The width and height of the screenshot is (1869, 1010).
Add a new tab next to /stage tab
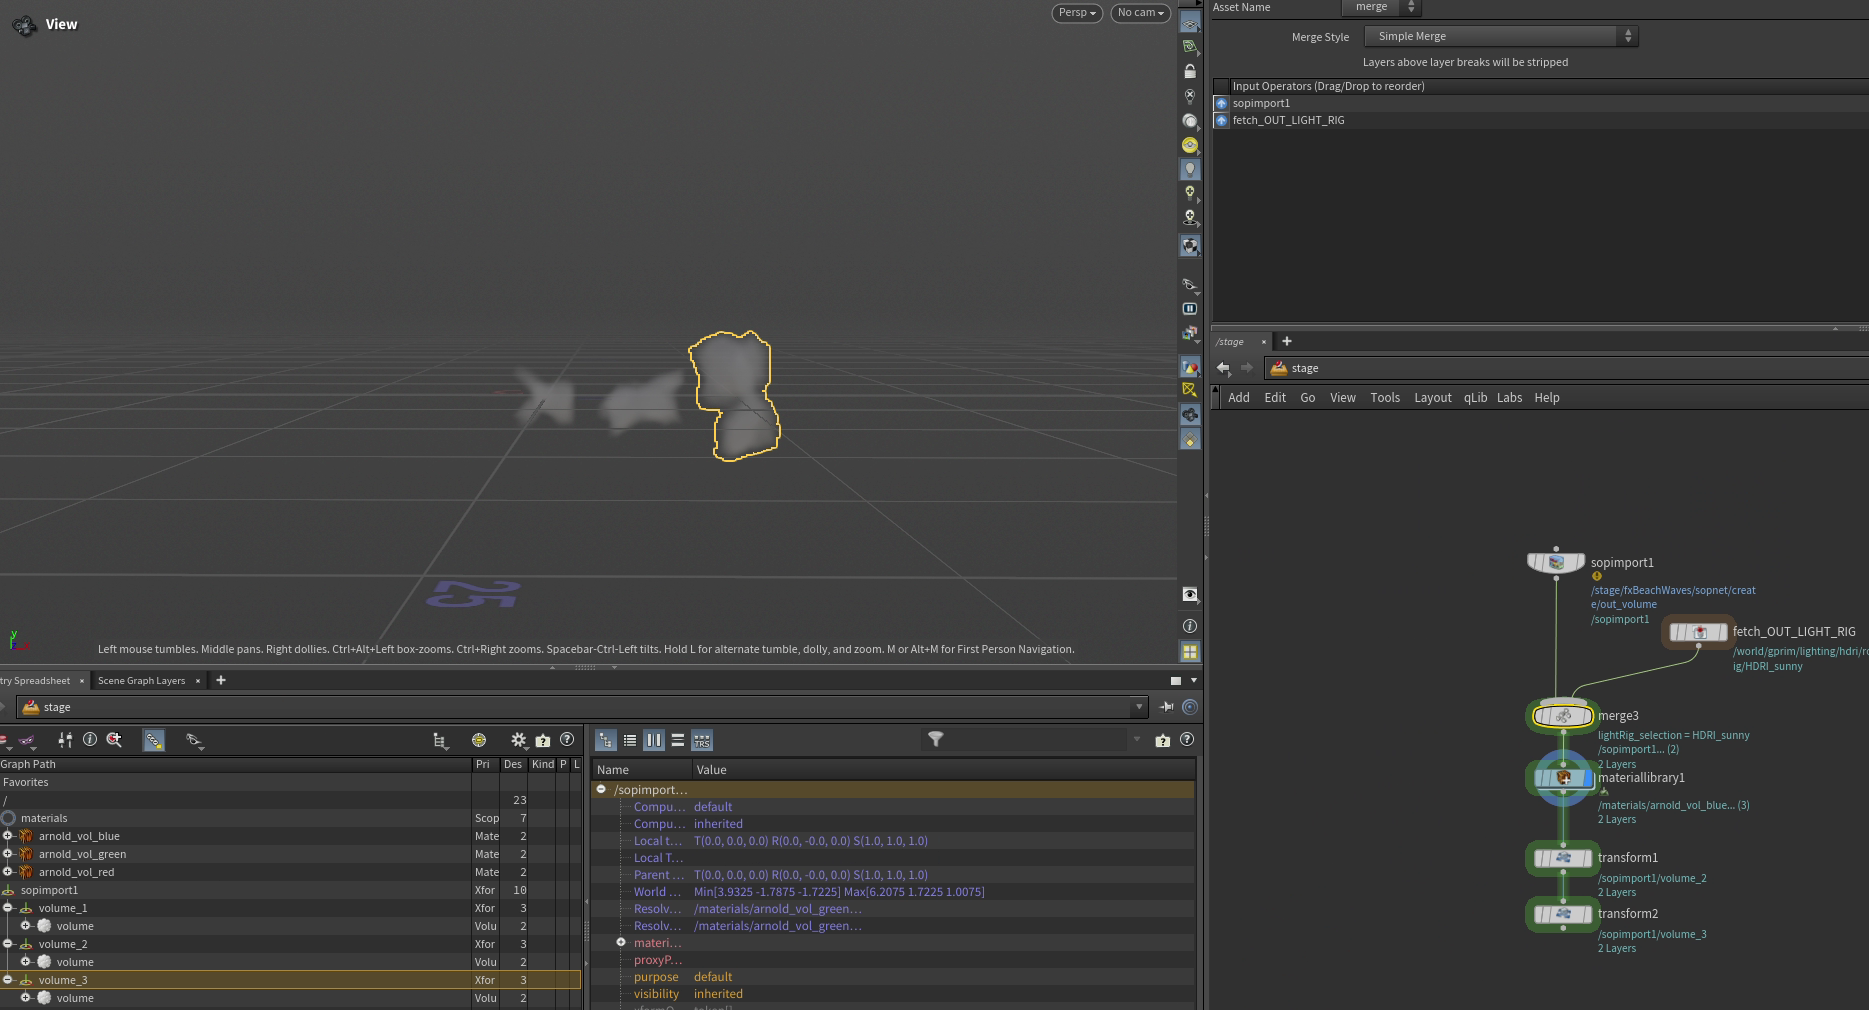coord(1287,342)
